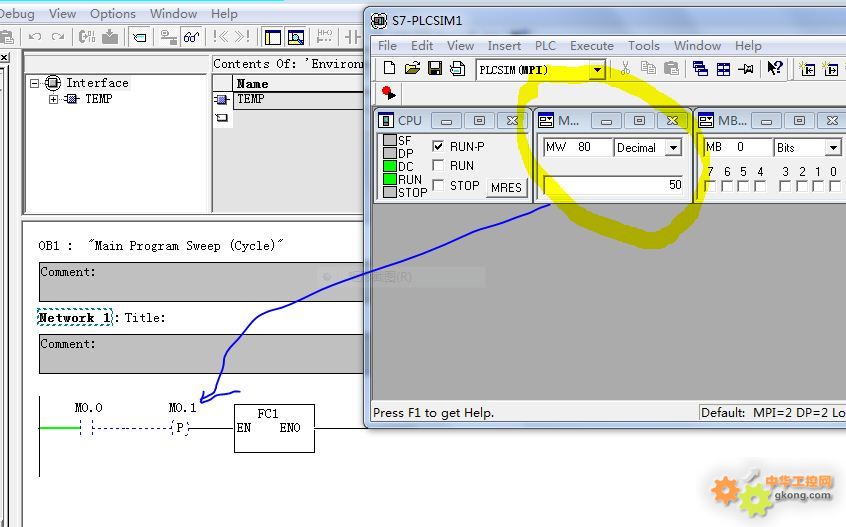Screen dimensions: 846x527
Task: Open the editor's Debug menu
Action: coord(16,13)
